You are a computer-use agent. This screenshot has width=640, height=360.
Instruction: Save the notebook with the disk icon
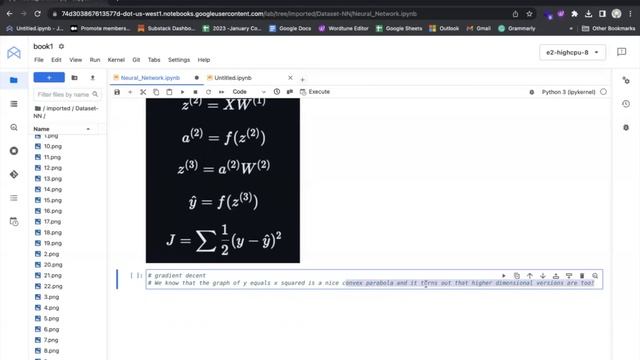coord(117,92)
